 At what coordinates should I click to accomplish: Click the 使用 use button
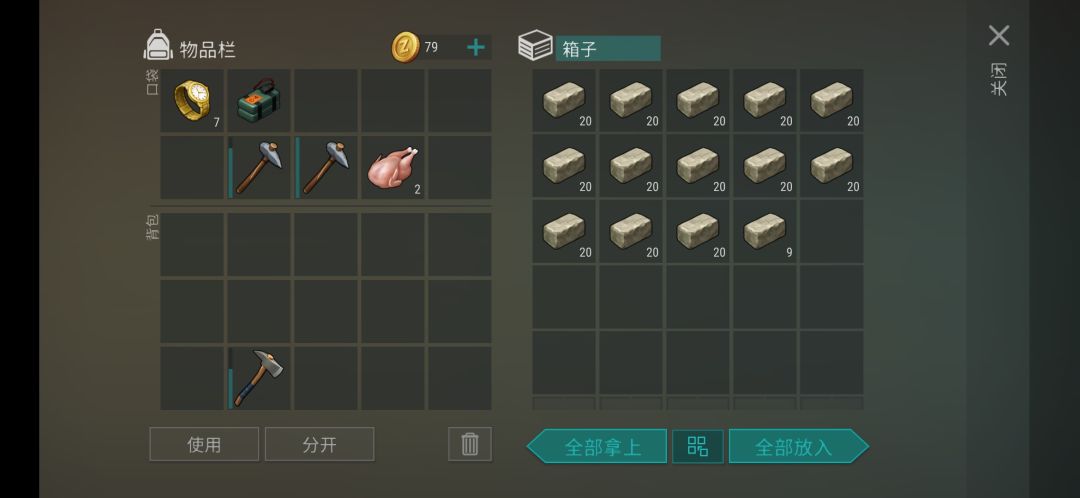click(x=204, y=444)
